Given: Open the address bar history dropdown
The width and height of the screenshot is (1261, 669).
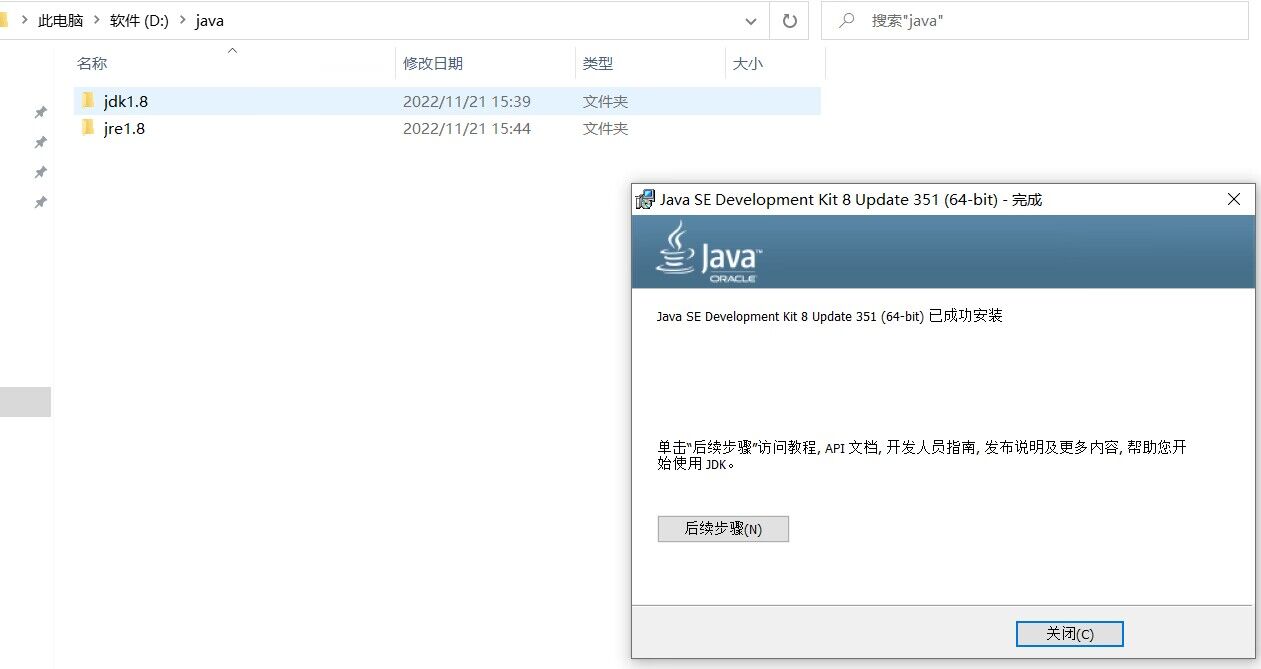Looking at the screenshot, I should 751,20.
